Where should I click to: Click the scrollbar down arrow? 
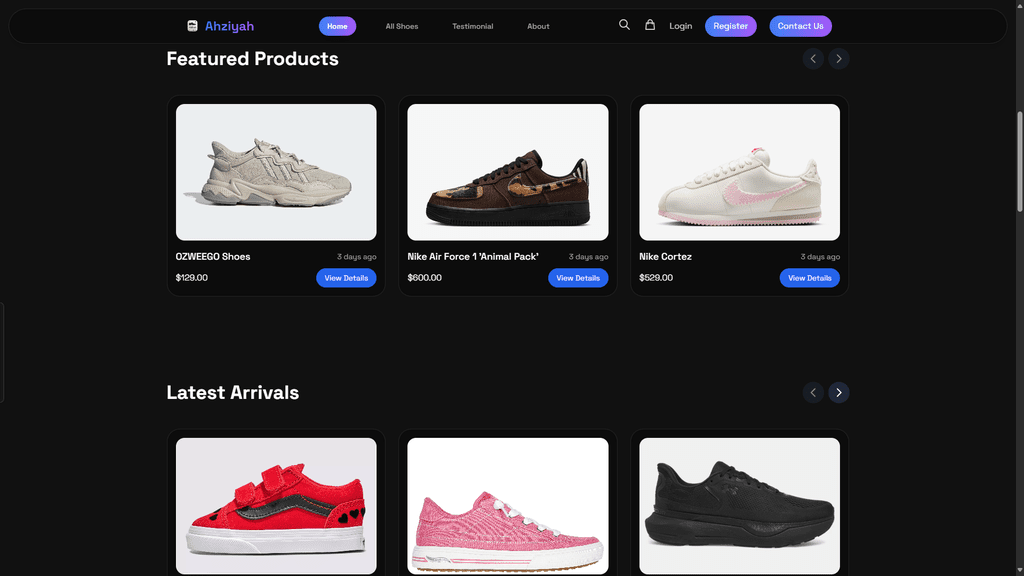point(1019,571)
